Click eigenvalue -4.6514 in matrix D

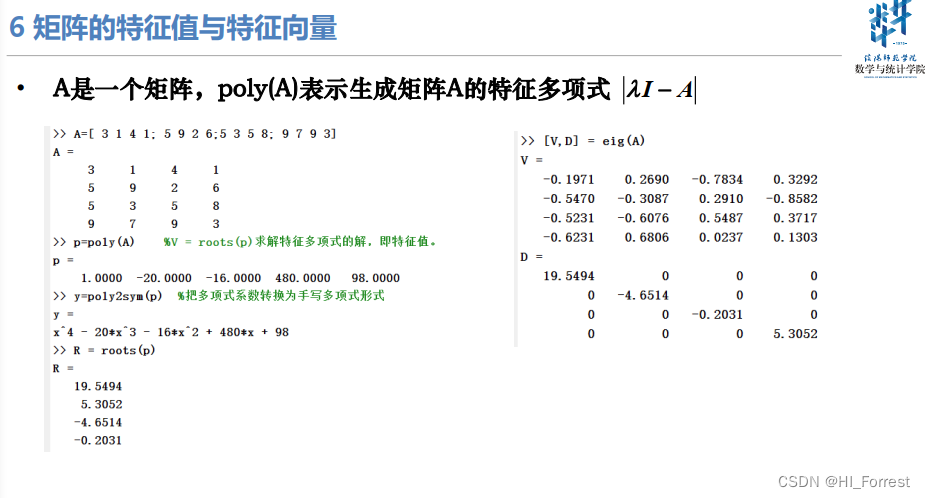click(x=643, y=296)
